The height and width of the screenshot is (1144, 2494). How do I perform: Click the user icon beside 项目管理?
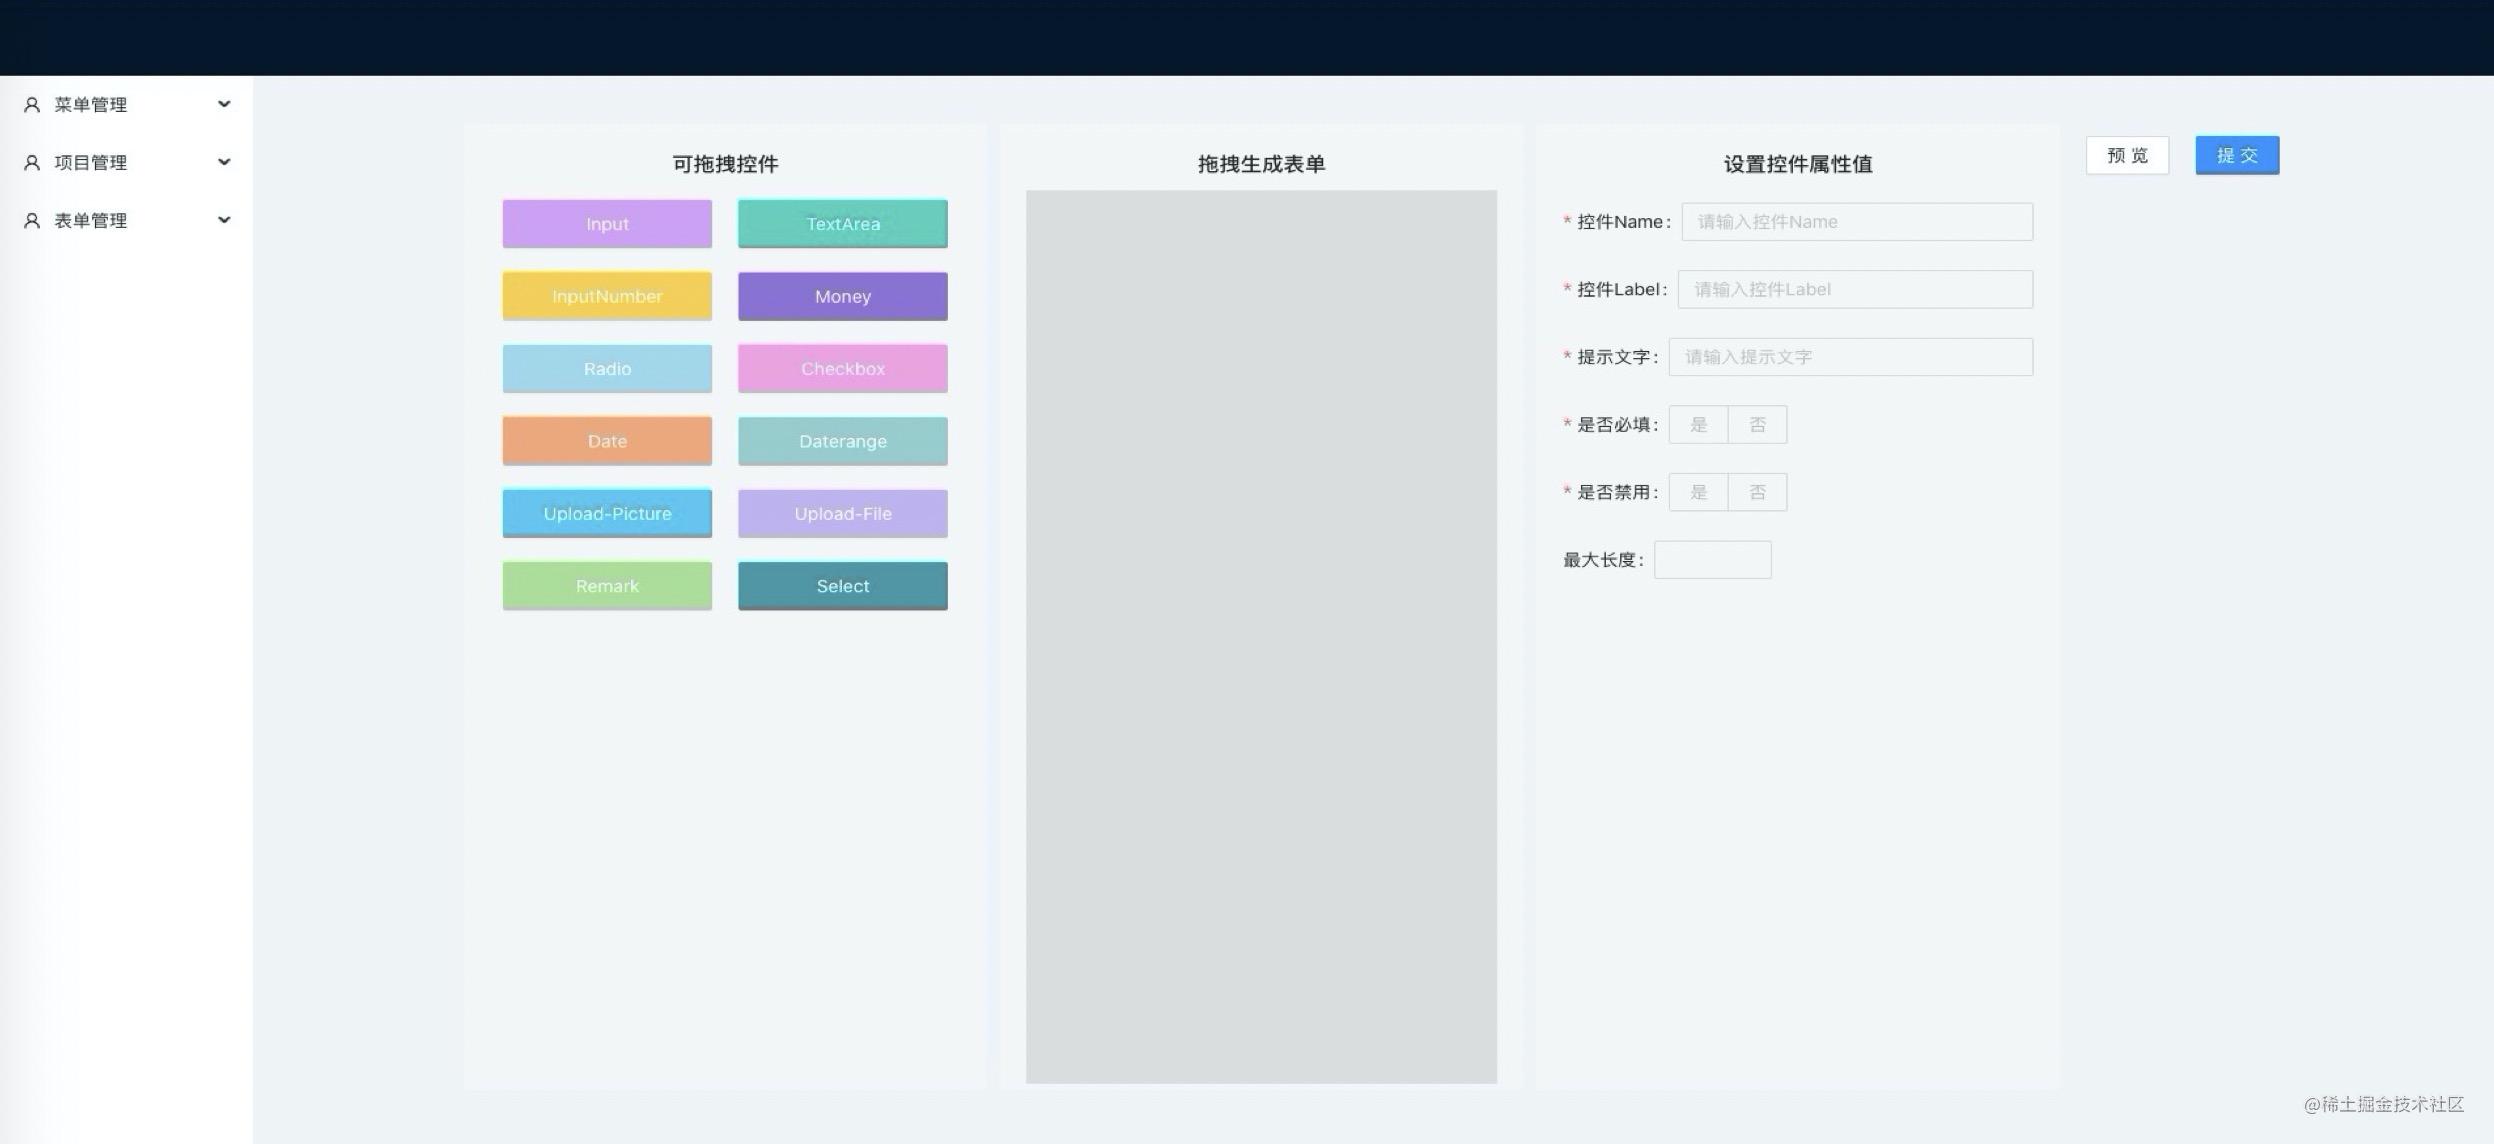pyautogui.click(x=32, y=163)
